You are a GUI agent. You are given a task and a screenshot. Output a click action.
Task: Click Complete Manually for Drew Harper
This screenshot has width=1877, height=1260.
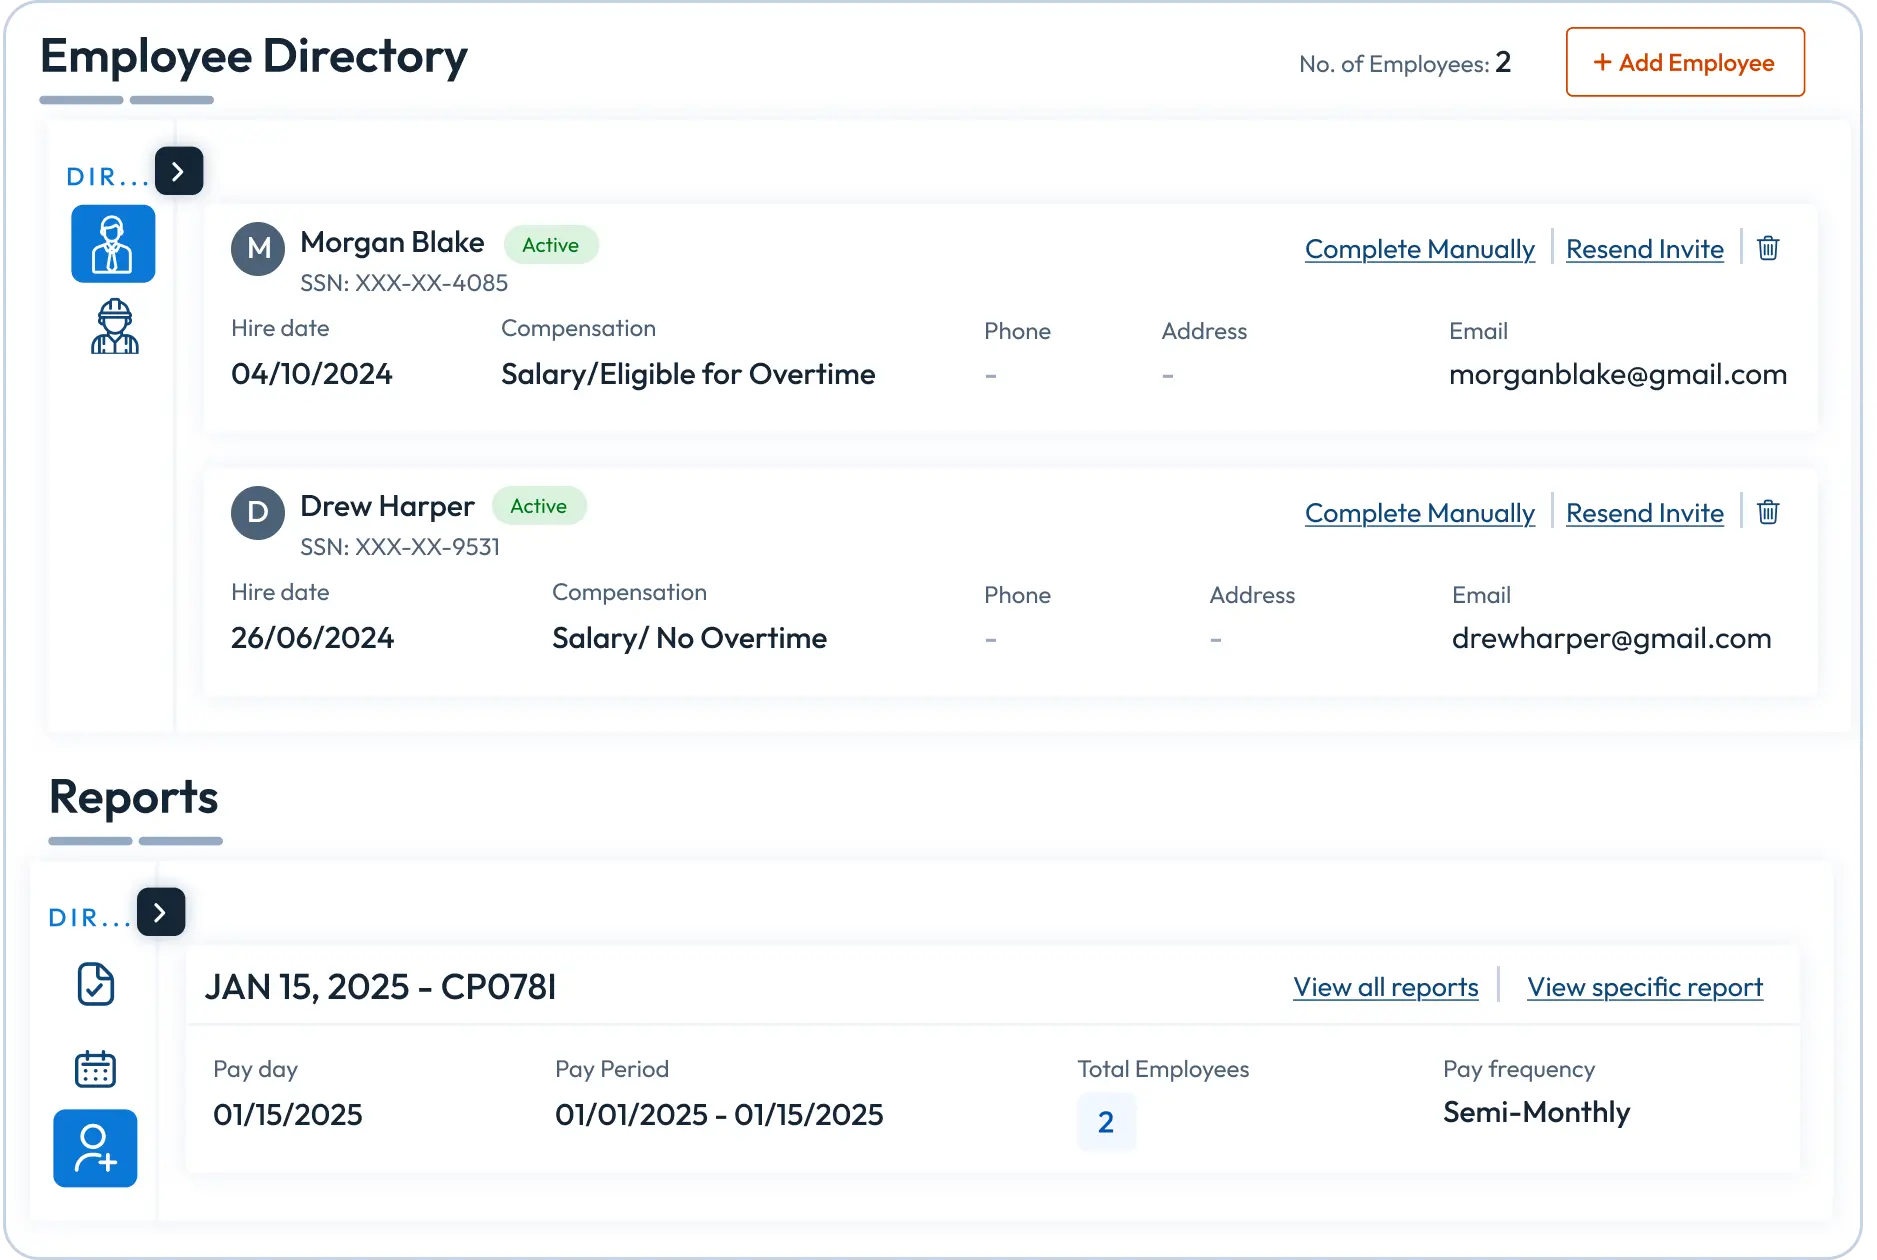pos(1419,513)
